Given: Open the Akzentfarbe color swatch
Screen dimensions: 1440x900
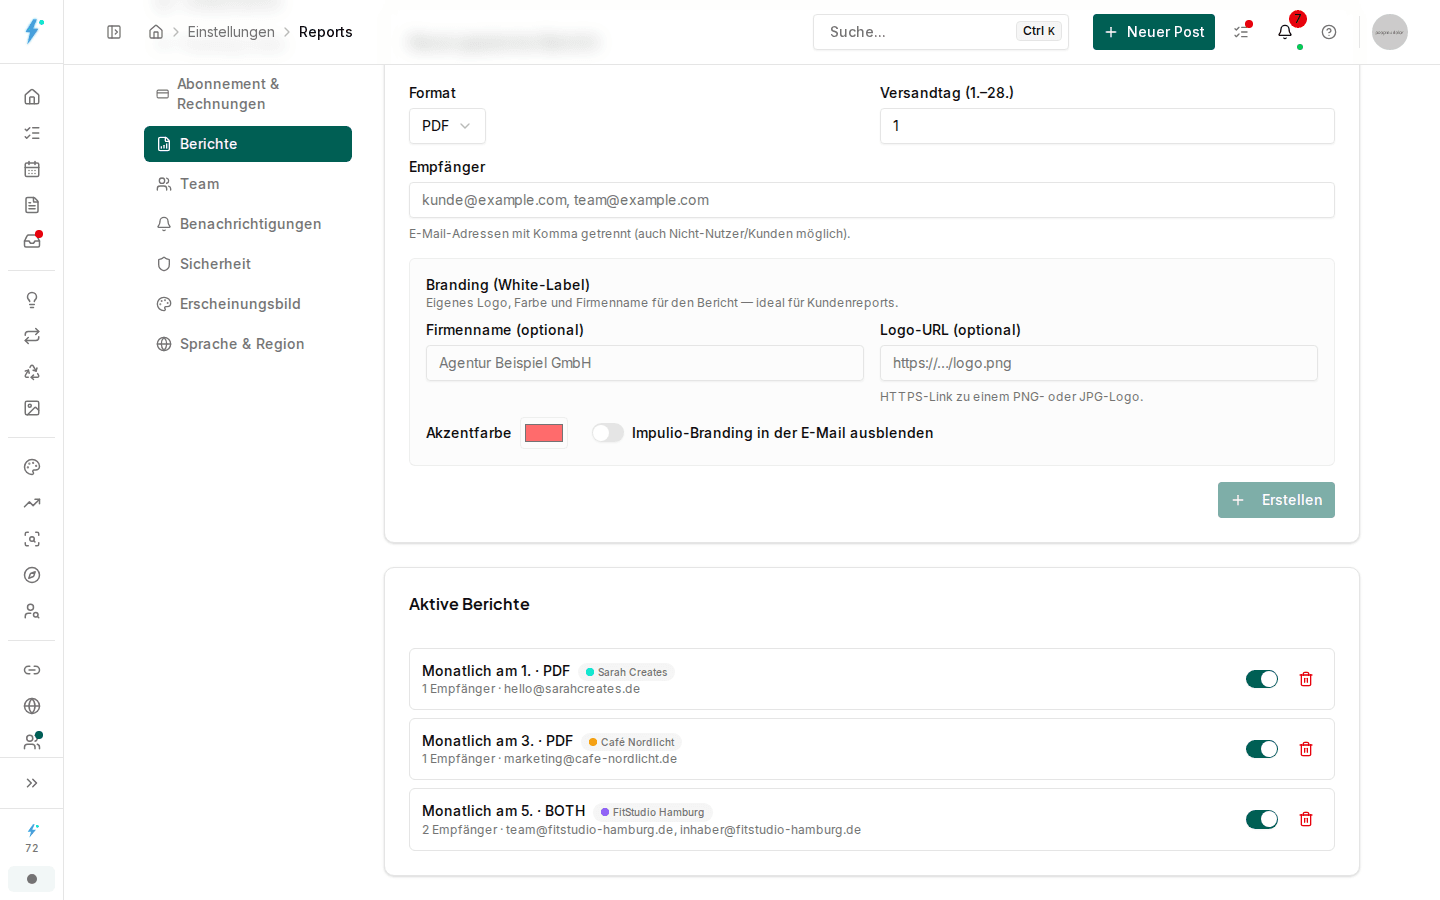Looking at the screenshot, I should [544, 433].
